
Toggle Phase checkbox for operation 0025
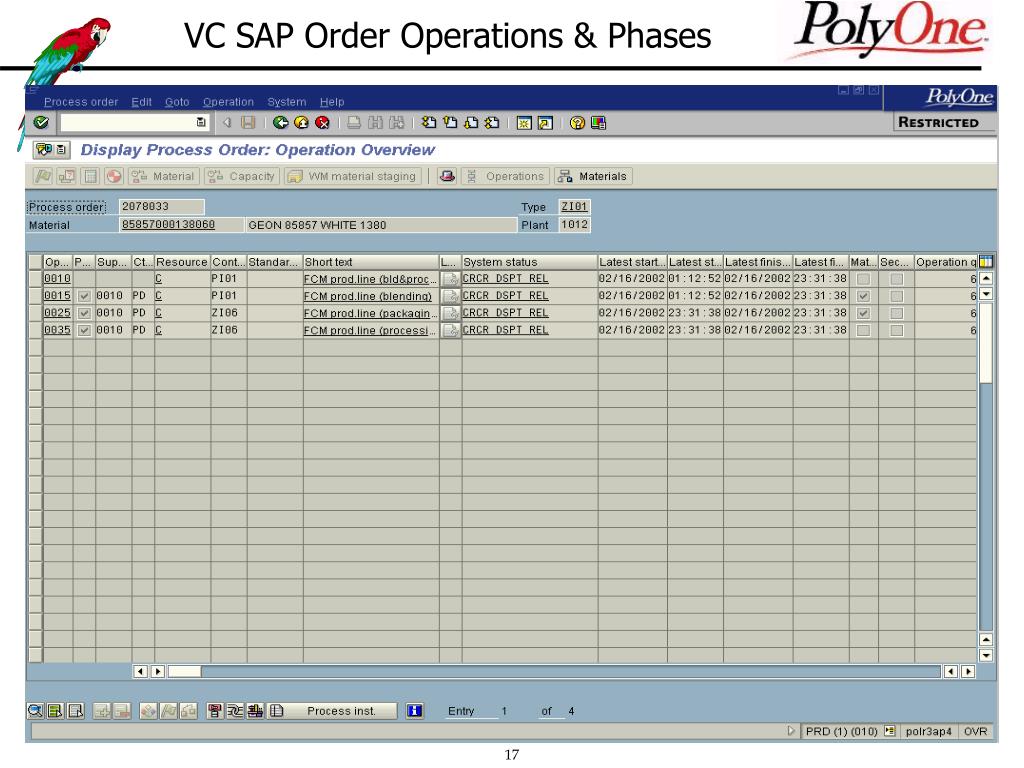pos(84,313)
